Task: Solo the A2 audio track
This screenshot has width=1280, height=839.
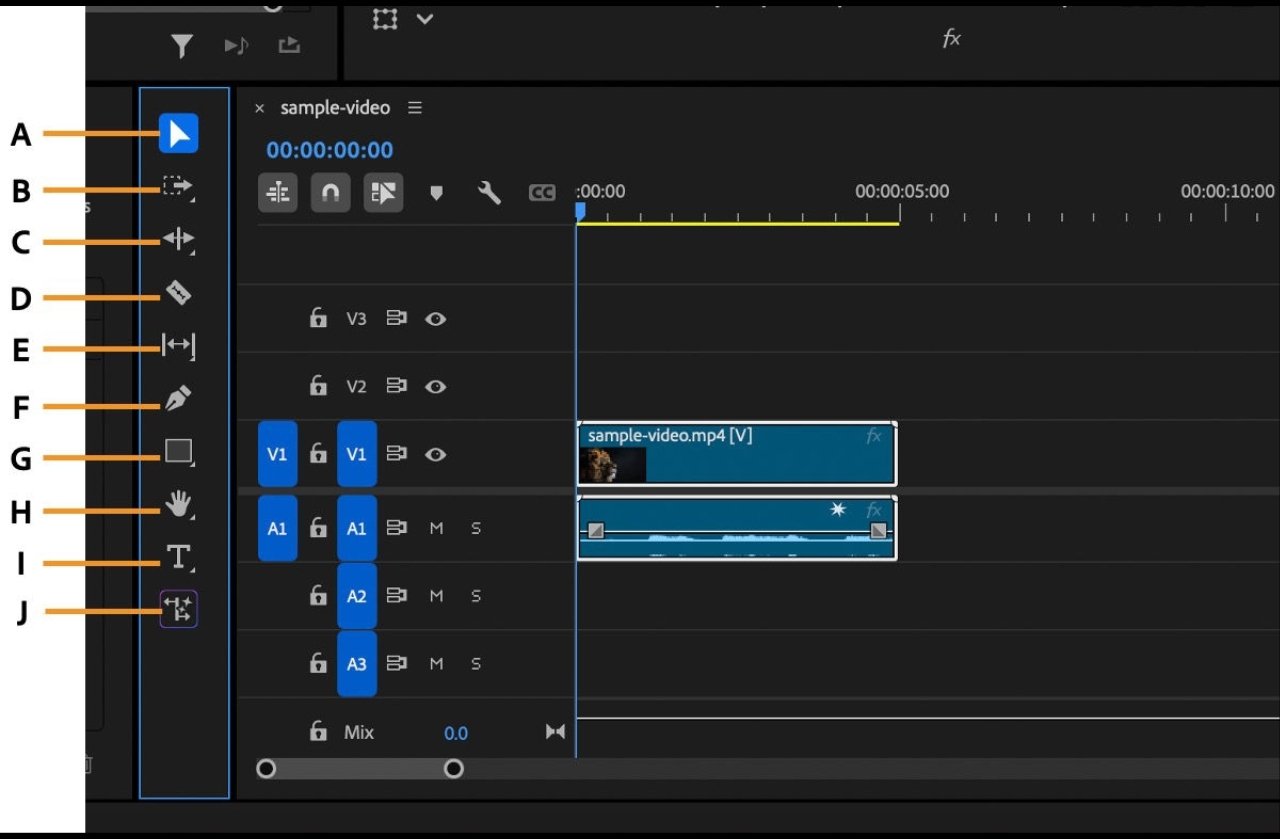Action: (476, 596)
